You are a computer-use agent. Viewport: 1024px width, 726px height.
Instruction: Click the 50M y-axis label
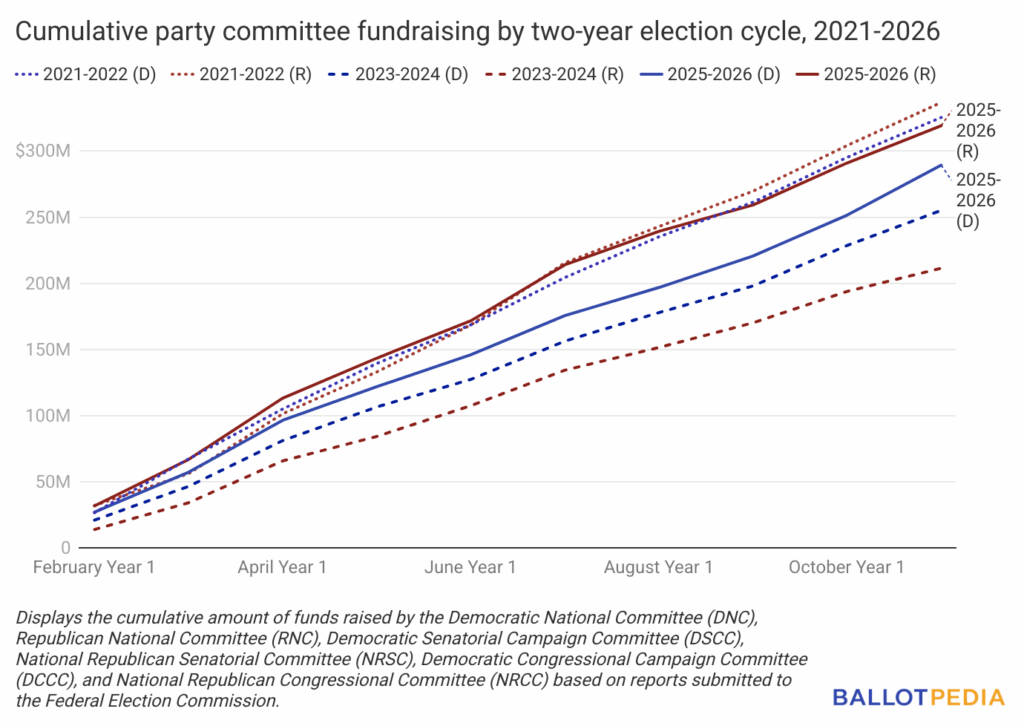49,482
